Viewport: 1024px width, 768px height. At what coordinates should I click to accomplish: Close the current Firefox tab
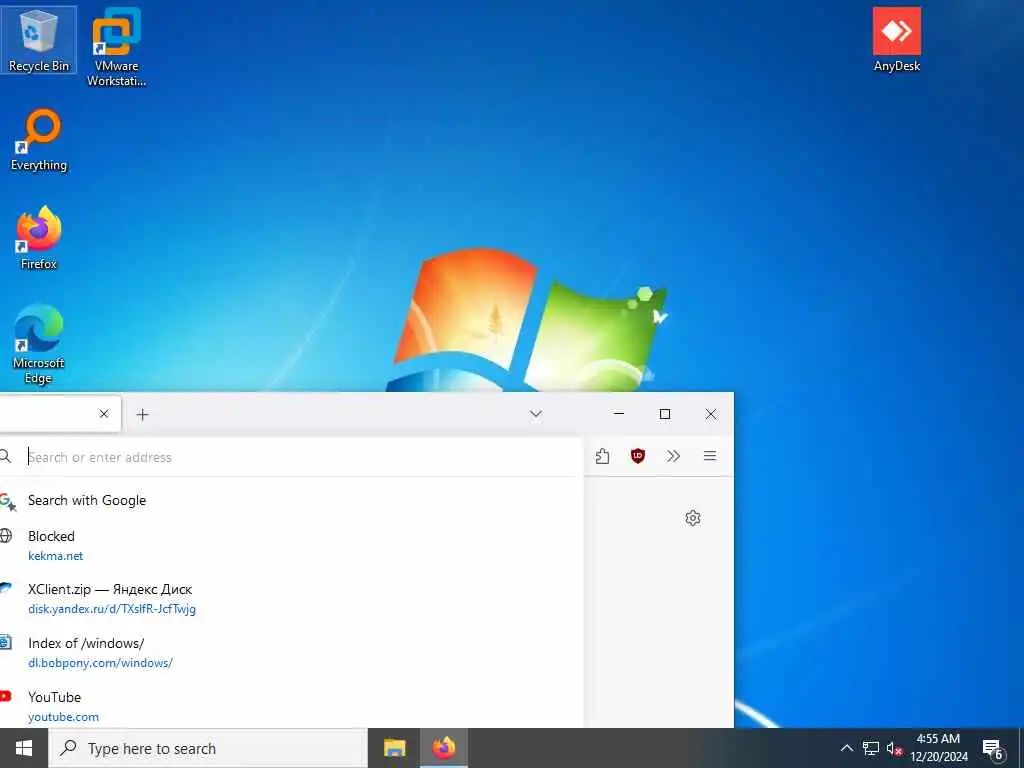(104, 413)
